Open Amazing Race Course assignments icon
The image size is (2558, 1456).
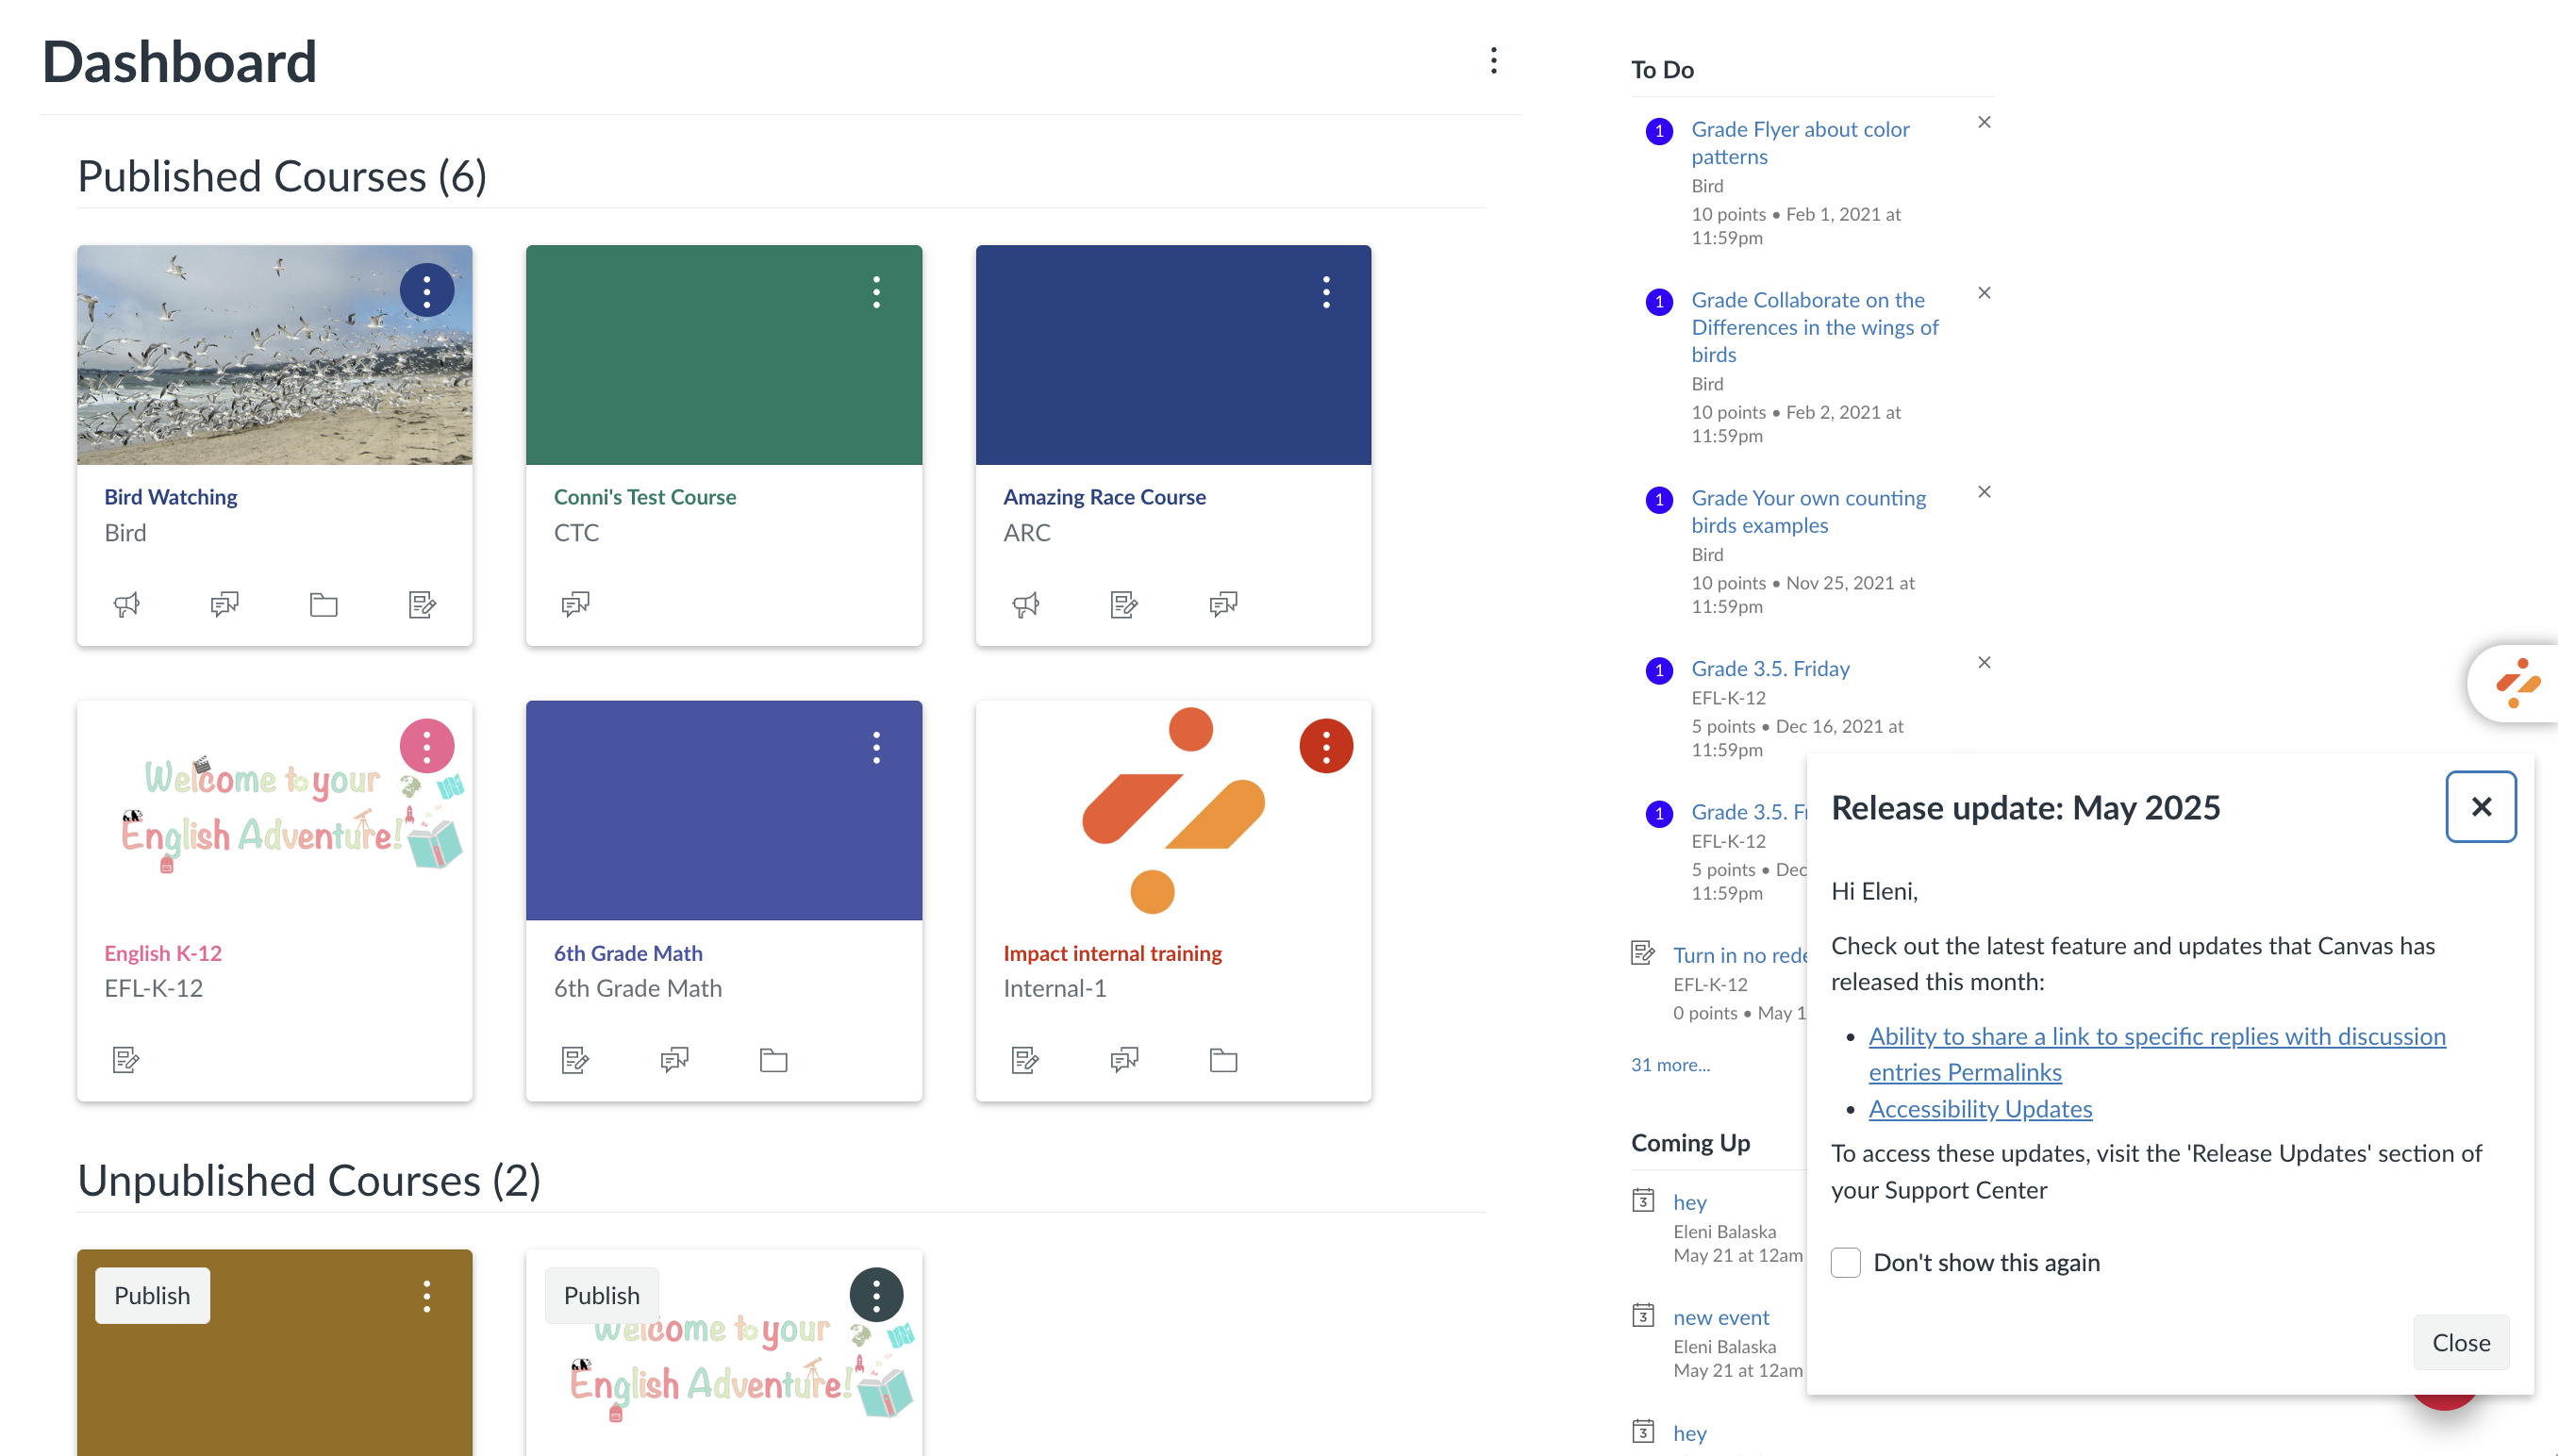tap(1124, 604)
